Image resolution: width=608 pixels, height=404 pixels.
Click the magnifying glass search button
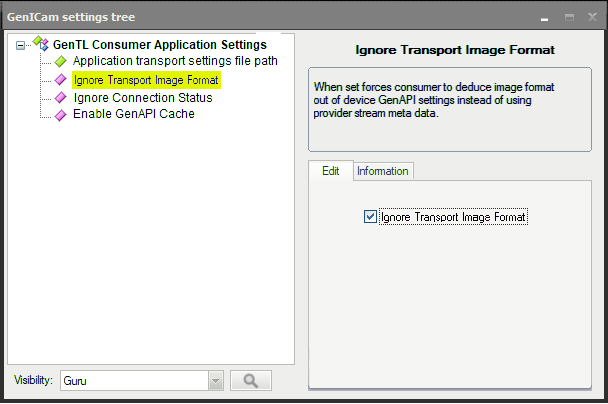pyautogui.click(x=251, y=380)
